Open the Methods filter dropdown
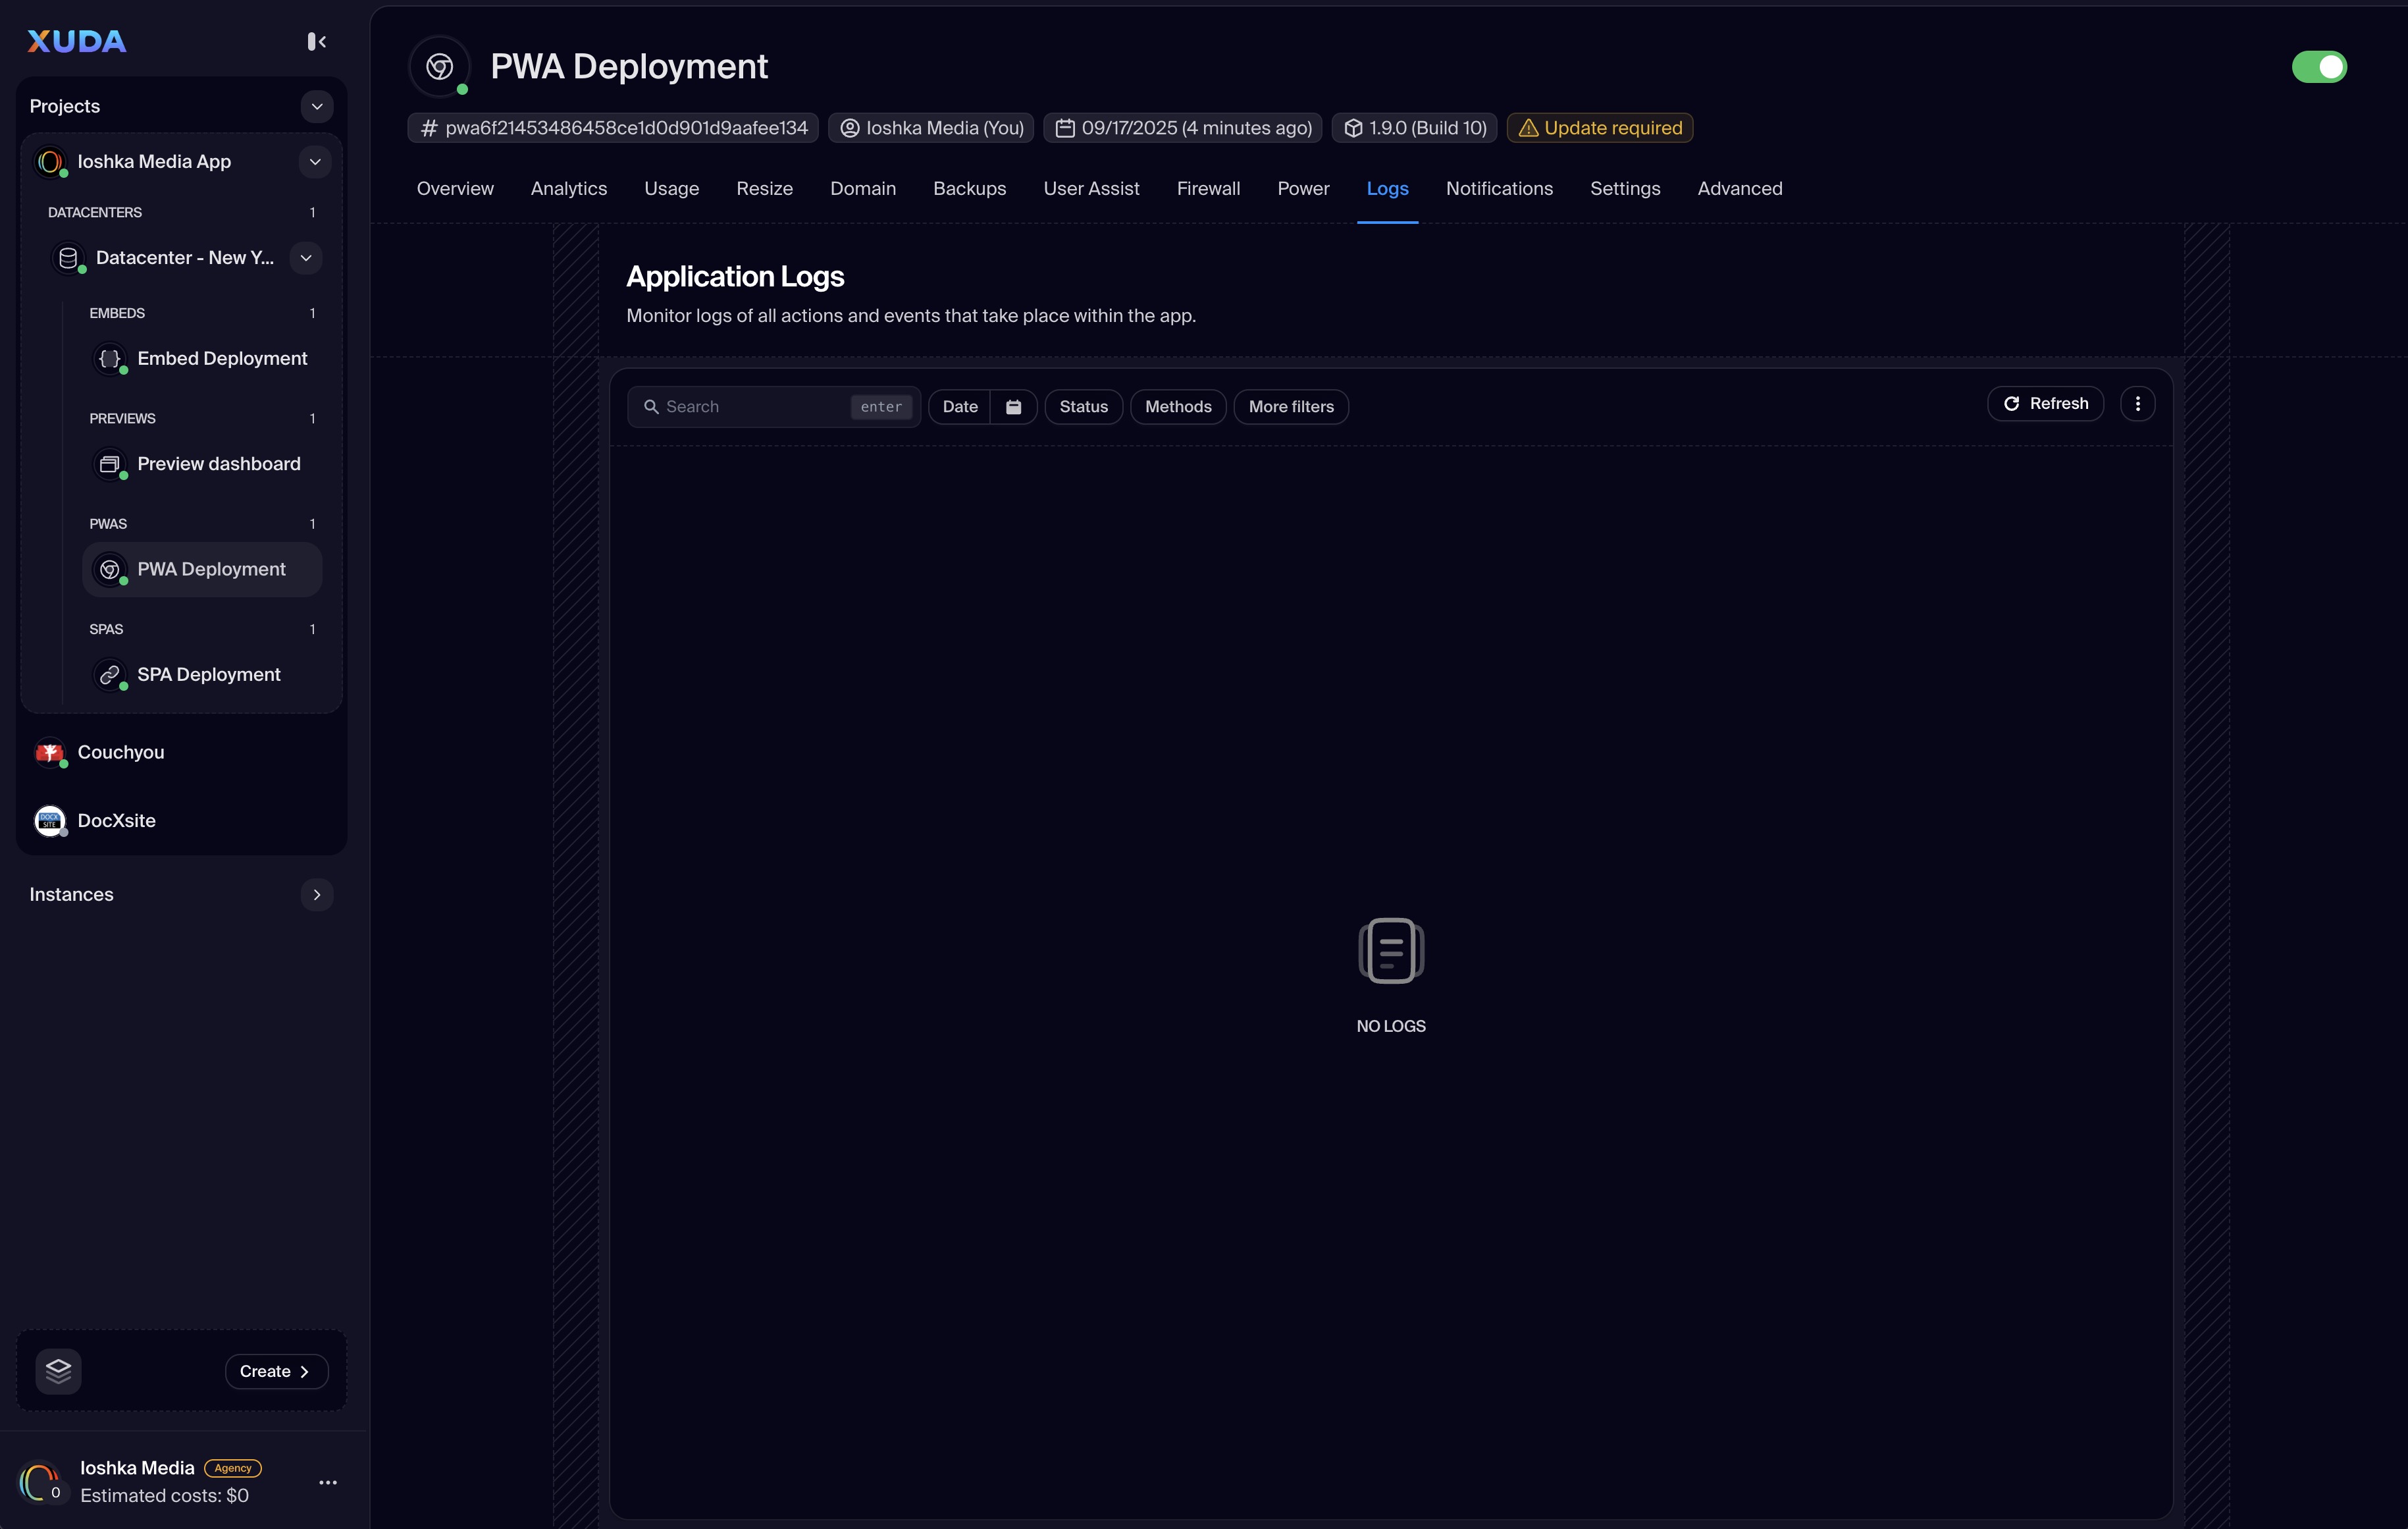 pos(1177,407)
